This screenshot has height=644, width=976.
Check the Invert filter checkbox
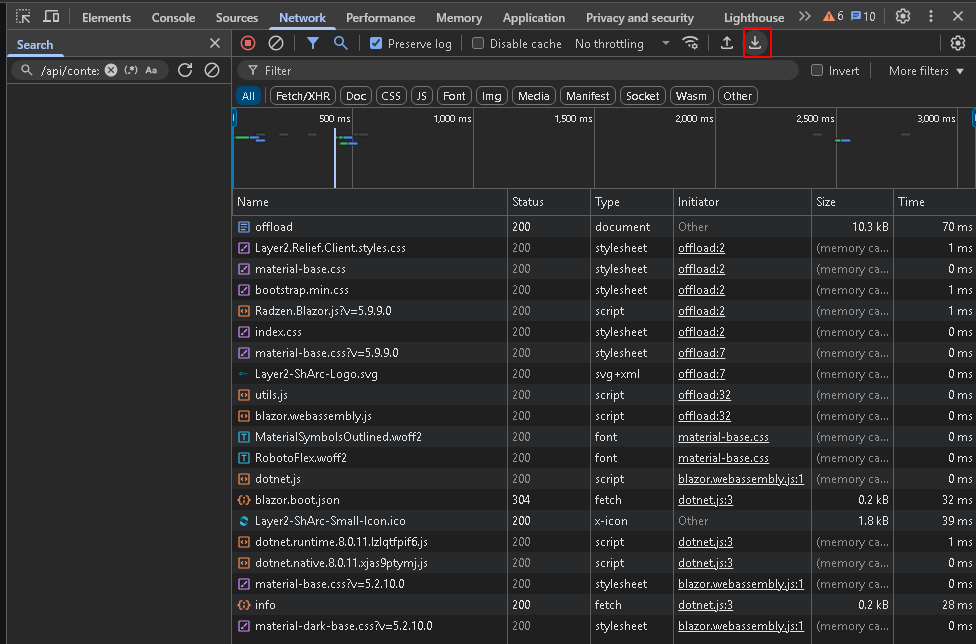pyautogui.click(x=817, y=71)
